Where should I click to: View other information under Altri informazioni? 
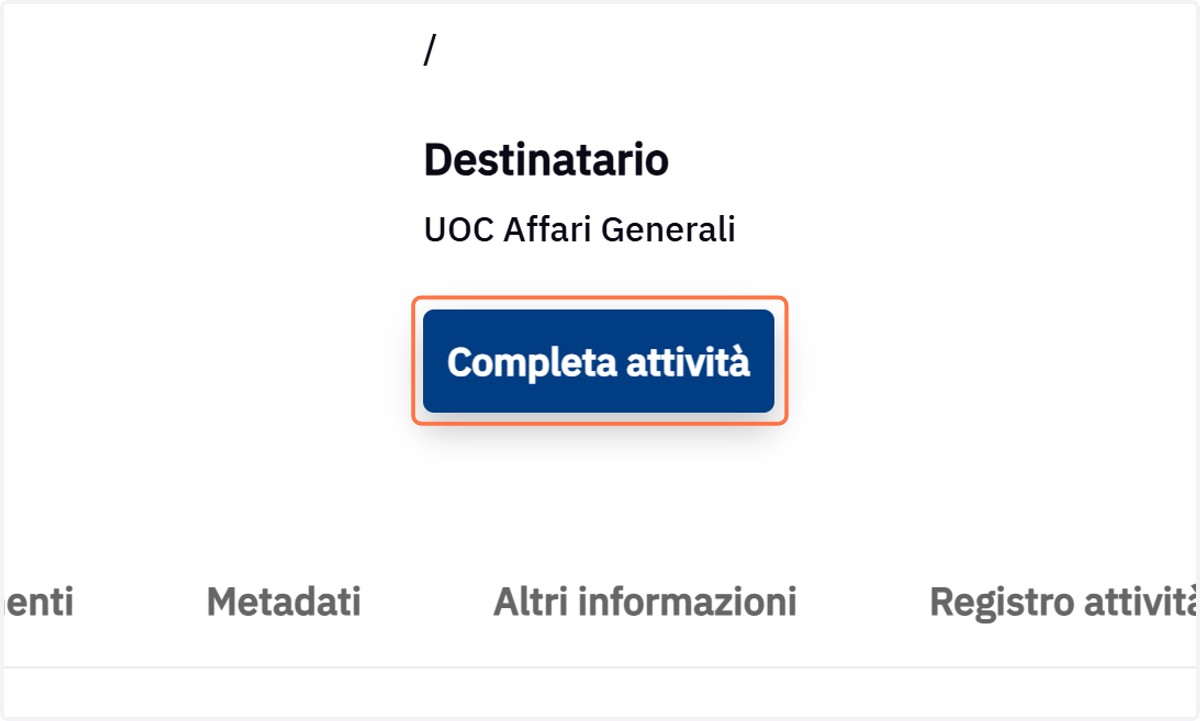[x=645, y=602]
